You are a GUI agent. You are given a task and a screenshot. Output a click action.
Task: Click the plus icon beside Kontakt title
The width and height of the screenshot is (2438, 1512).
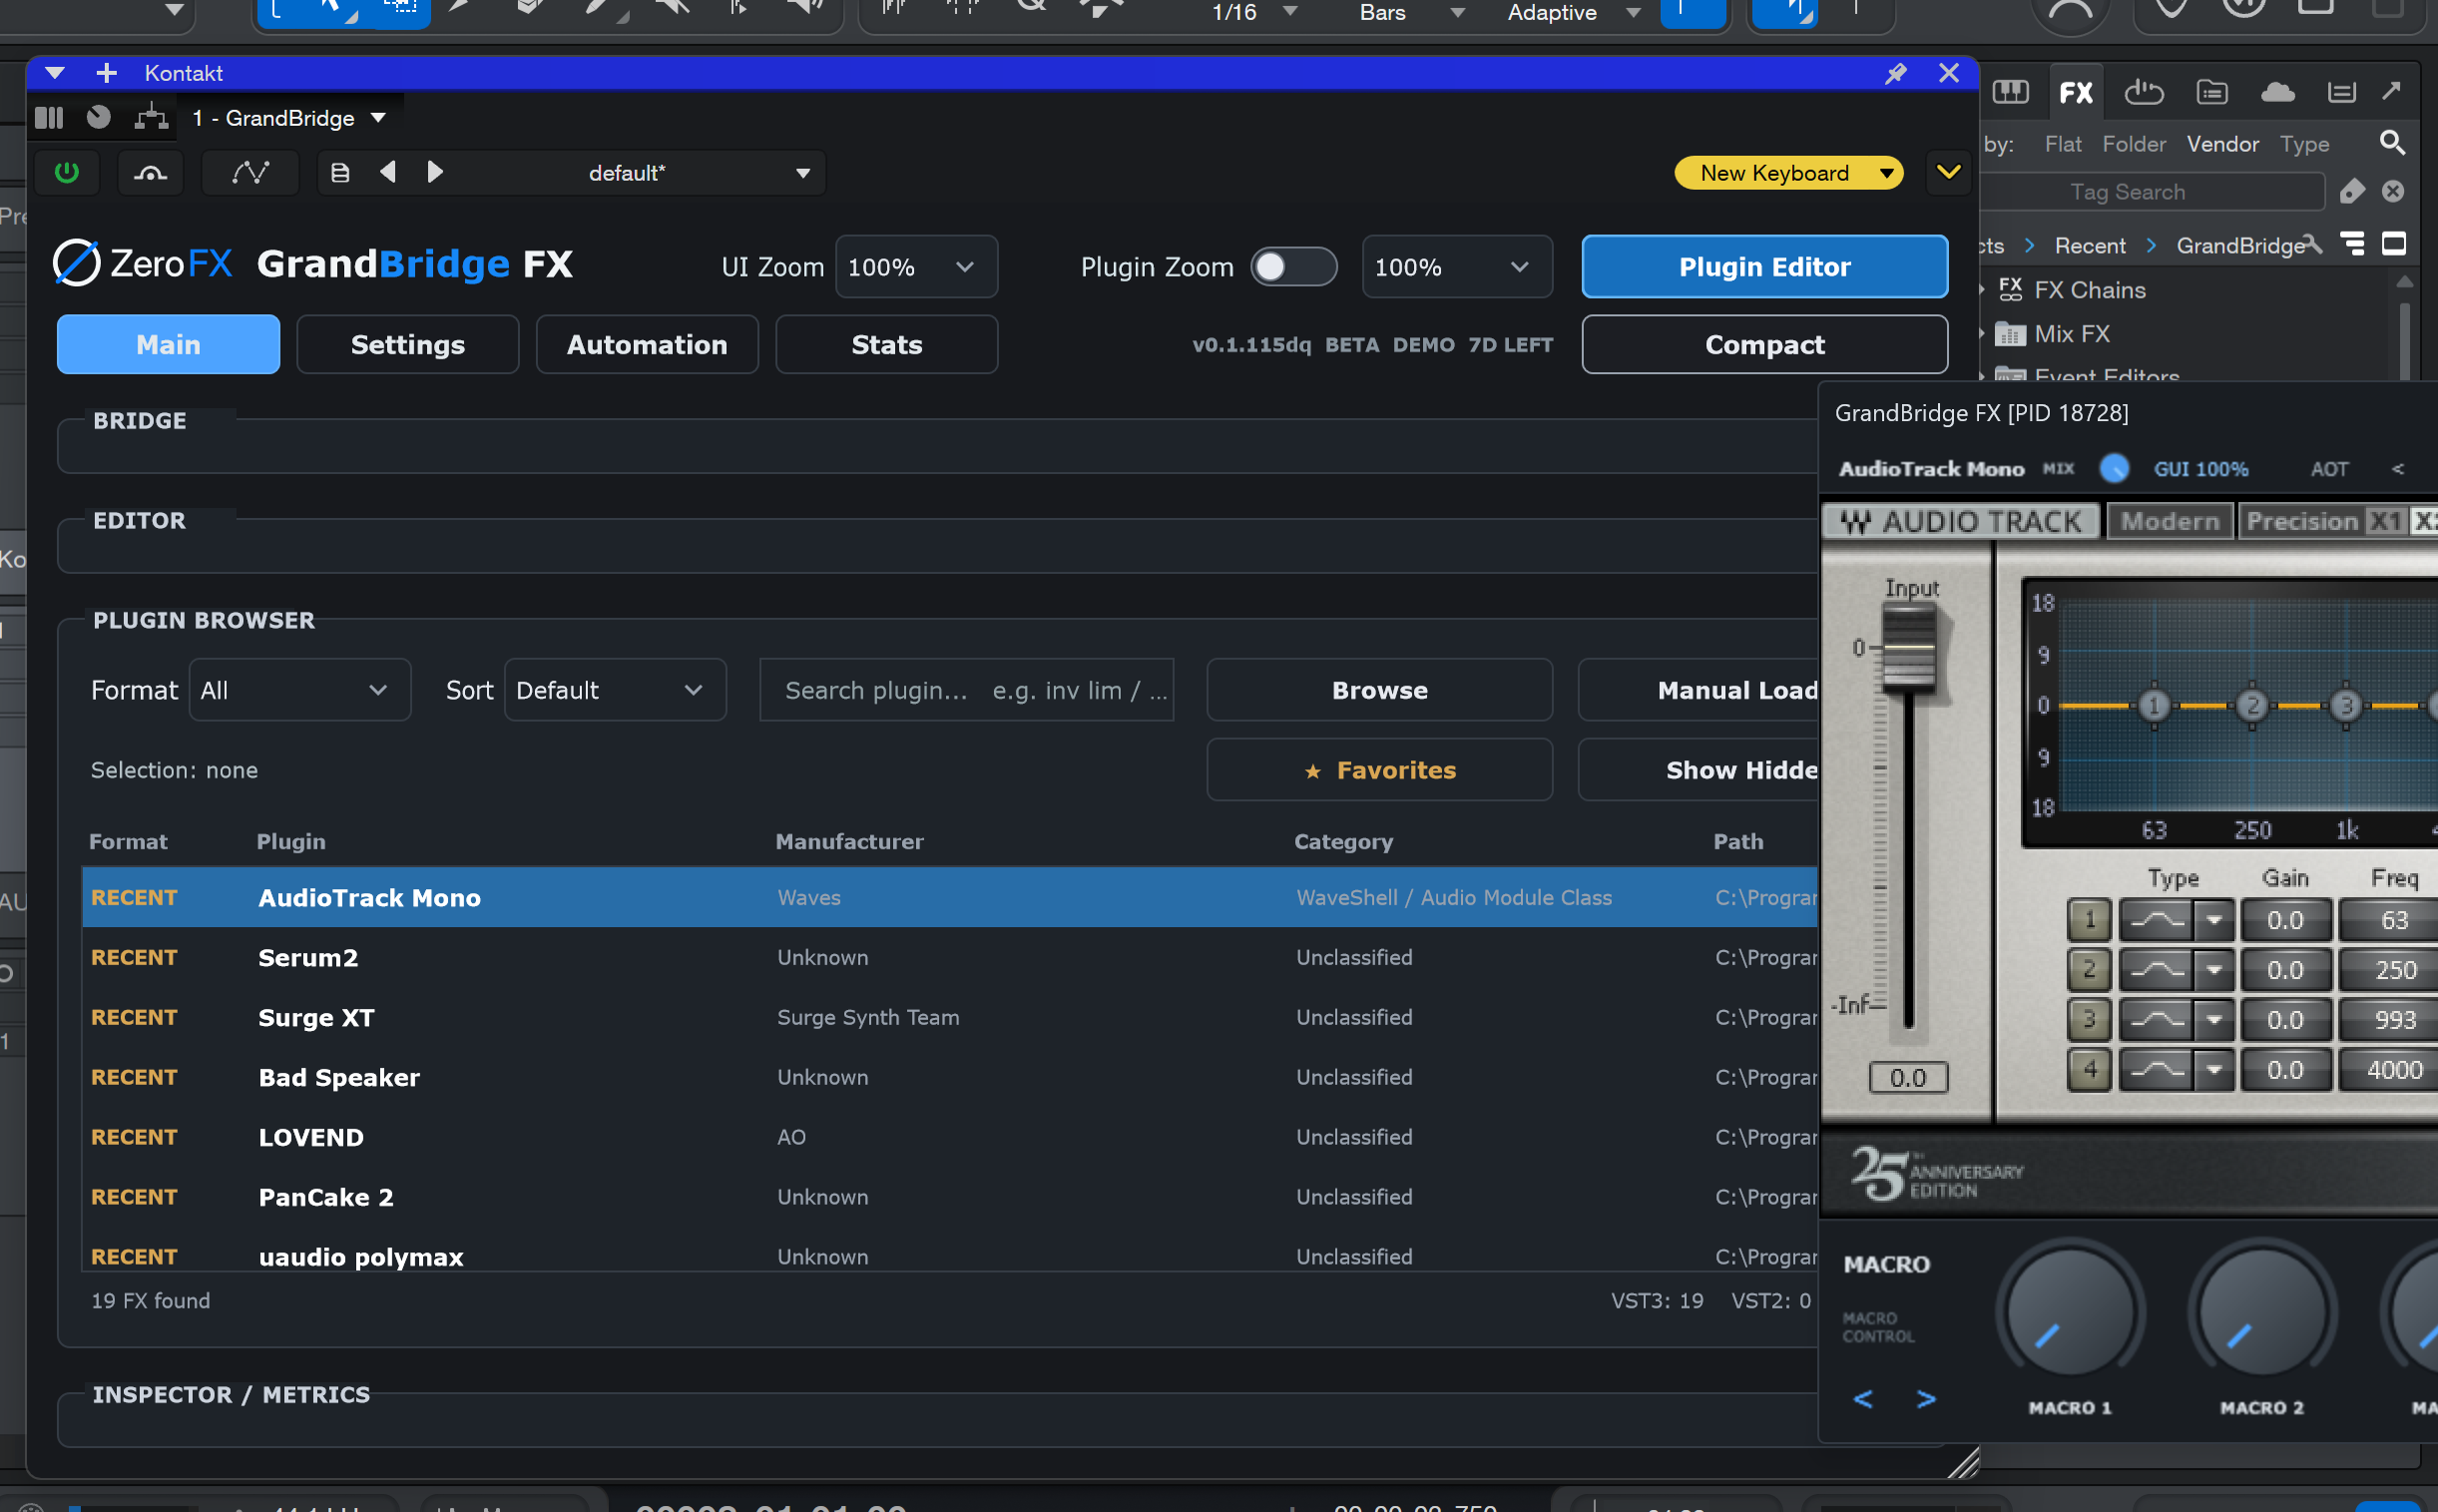(x=106, y=73)
